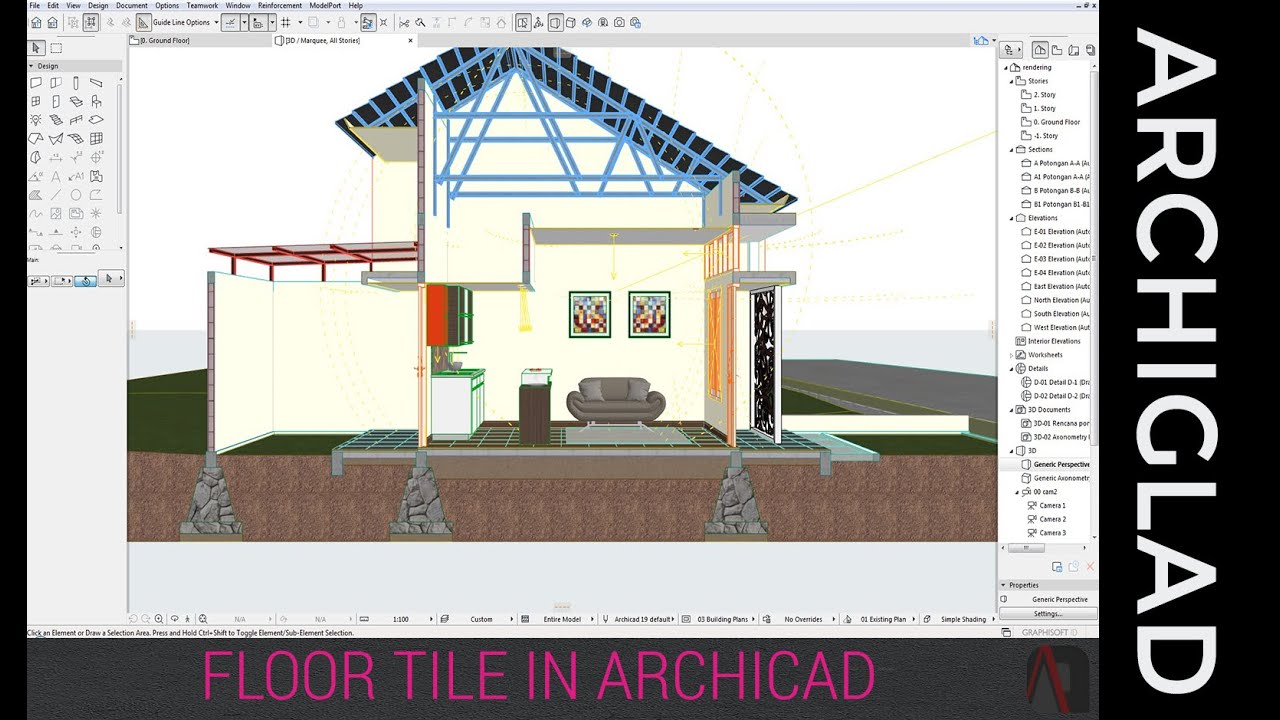Close the 3D / Marquee tab
Viewport: 1280px width, 720px height.
pos(410,40)
